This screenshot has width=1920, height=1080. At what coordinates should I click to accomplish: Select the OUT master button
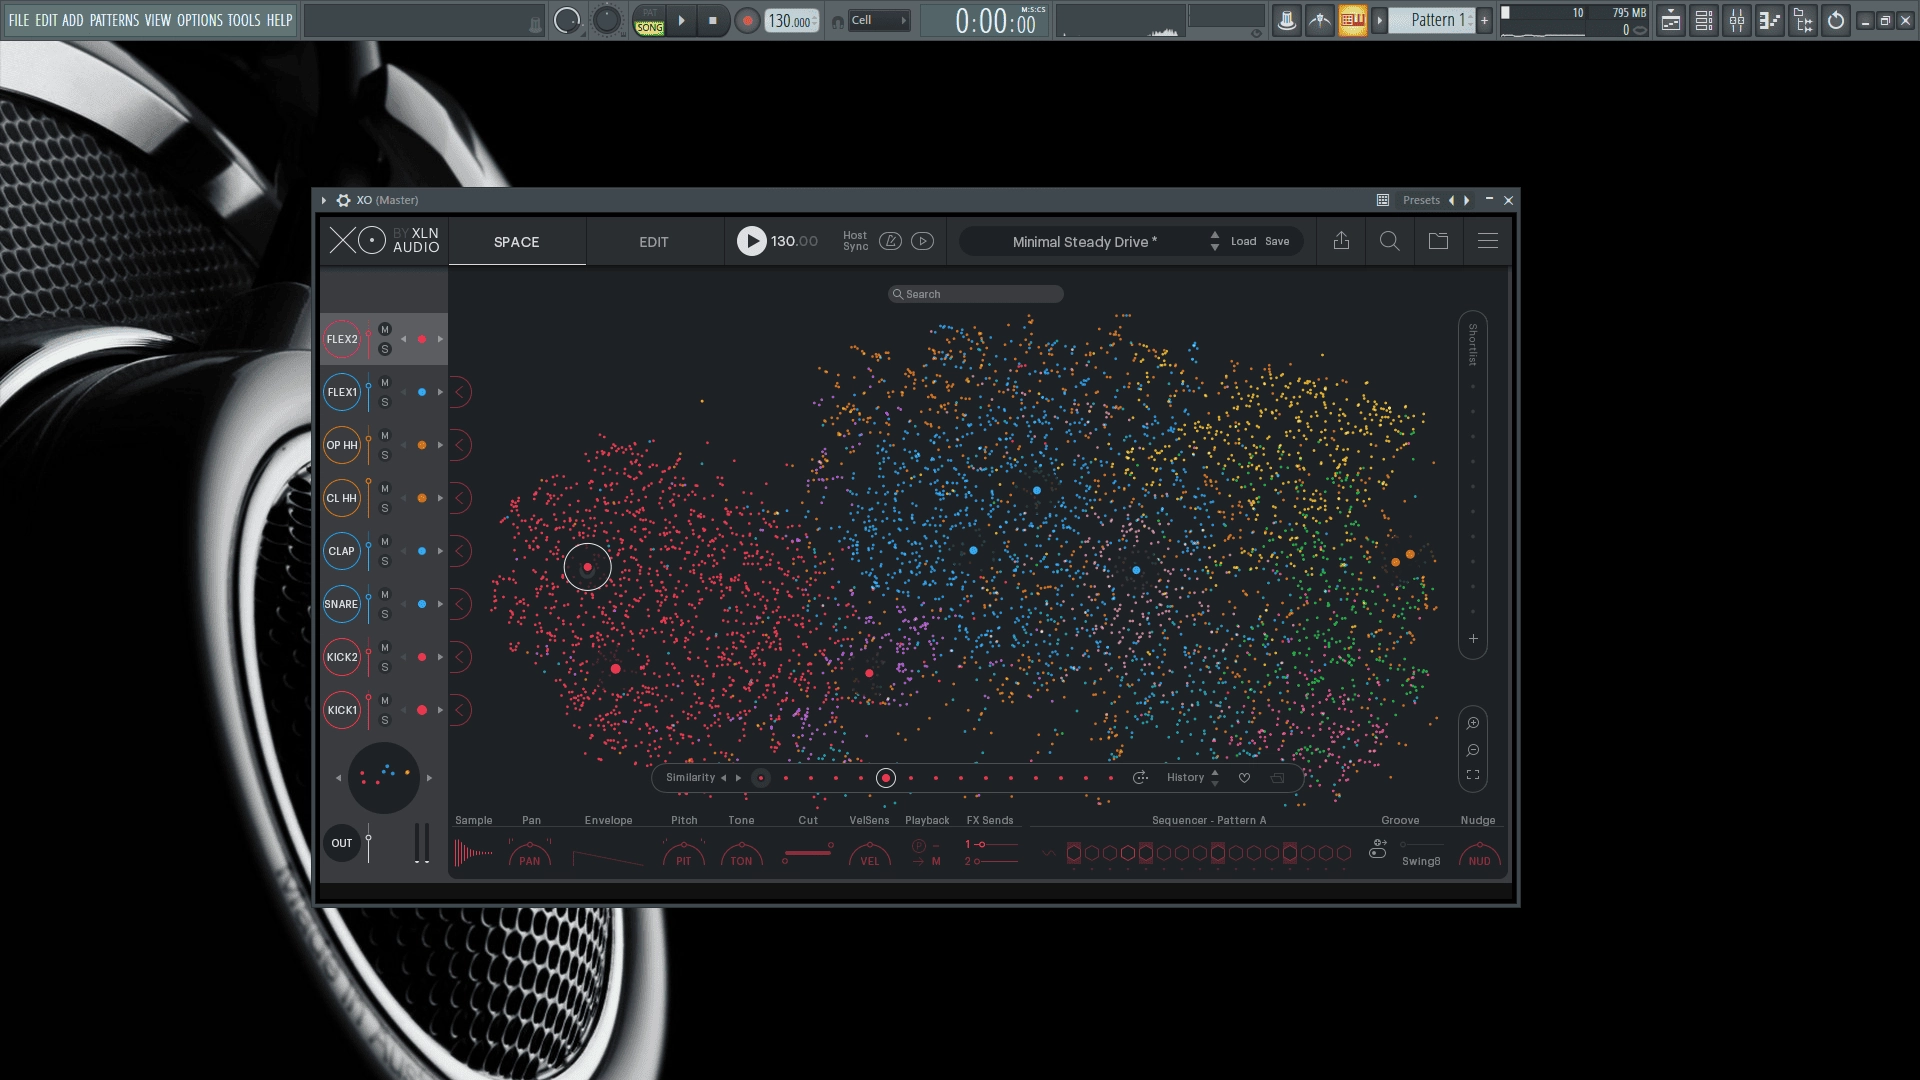coord(342,843)
